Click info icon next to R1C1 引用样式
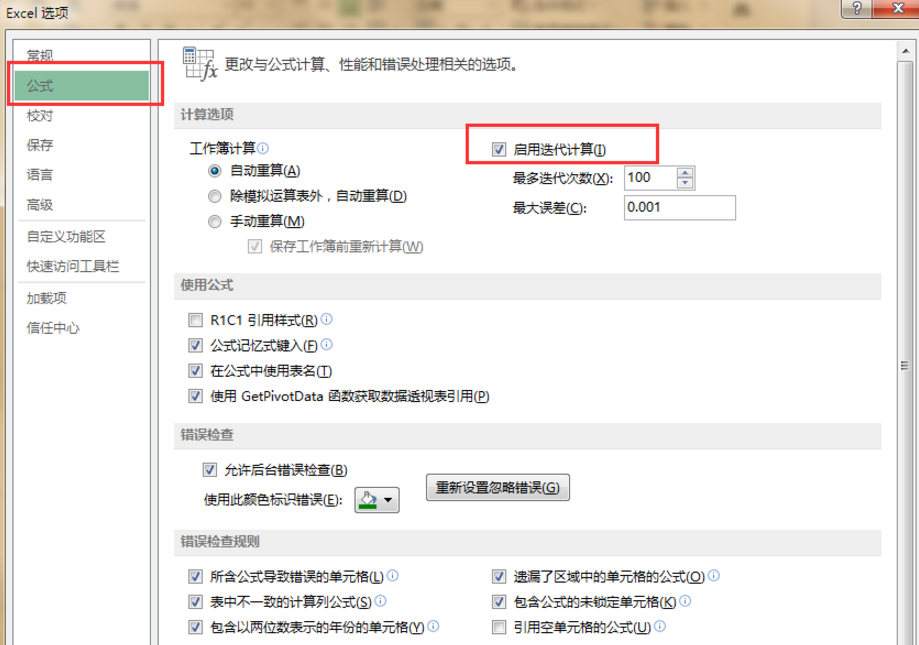Image resolution: width=919 pixels, height=645 pixels. click(326, 318)
